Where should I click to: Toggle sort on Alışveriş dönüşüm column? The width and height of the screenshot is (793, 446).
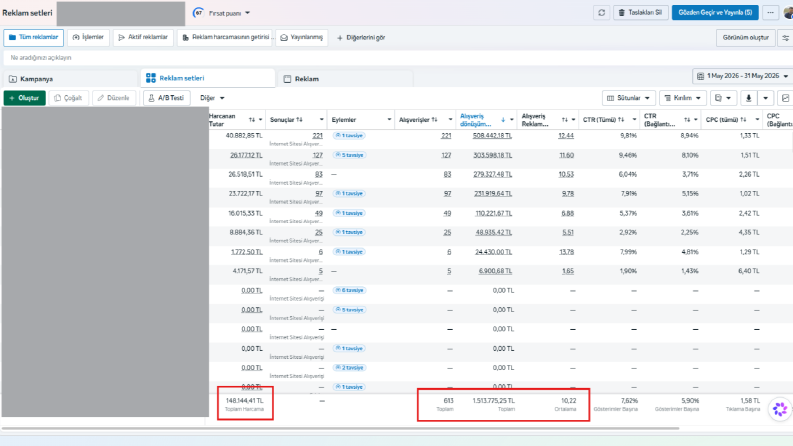(x=503, y=120)
